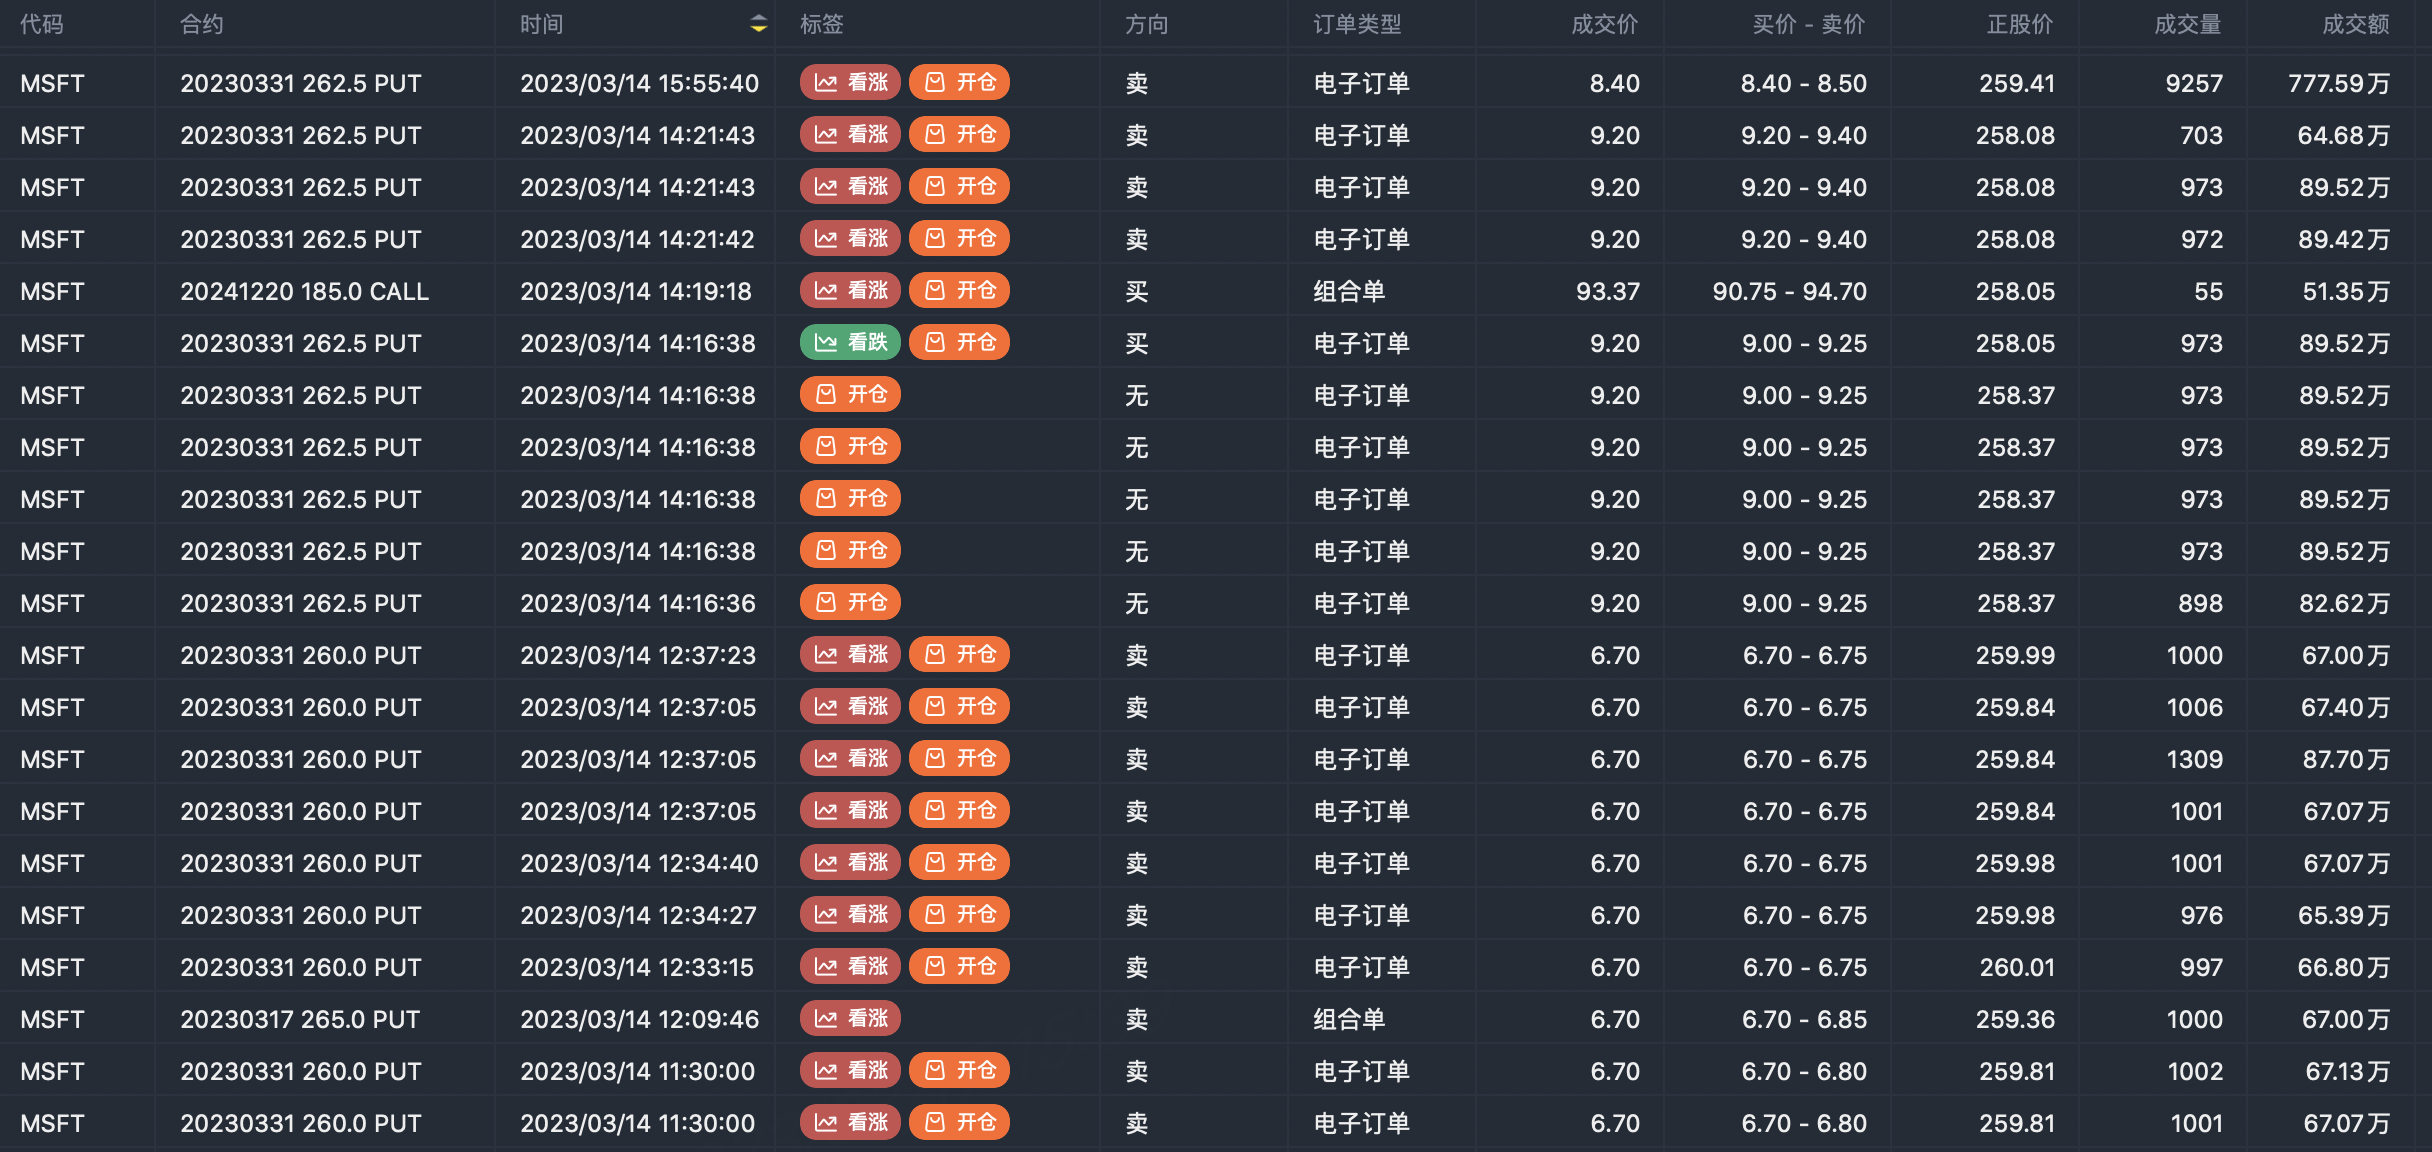Click the amount 65.39万
This screenshot has height=1152, width=2432.
click(x=2345, y=915)
